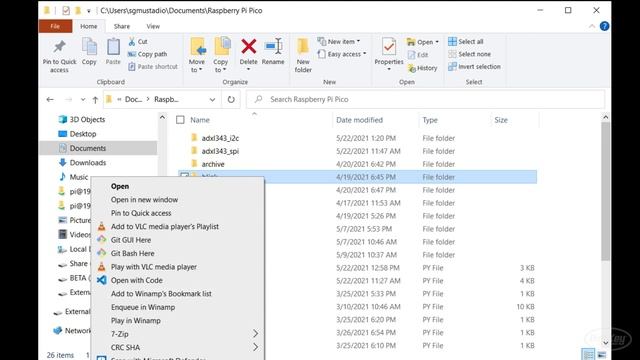
Task: Click the Cut scissors icon
Action: pos(131,42)
